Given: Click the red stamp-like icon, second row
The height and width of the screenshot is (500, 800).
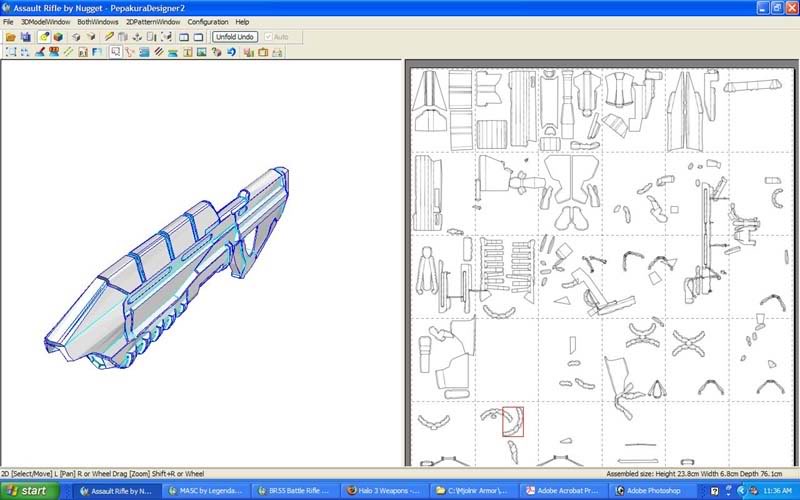Looking at the screenshot, I should pyautogui.click(x=40, y=52).
